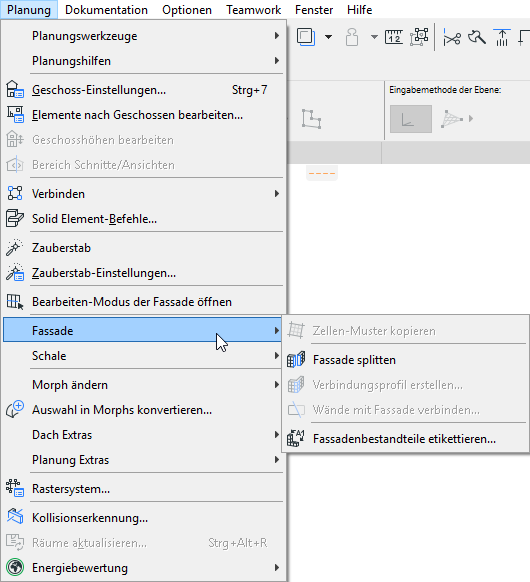Click the grid snap toolbar icon
The image size is (530, 582).
pos(419,37)
